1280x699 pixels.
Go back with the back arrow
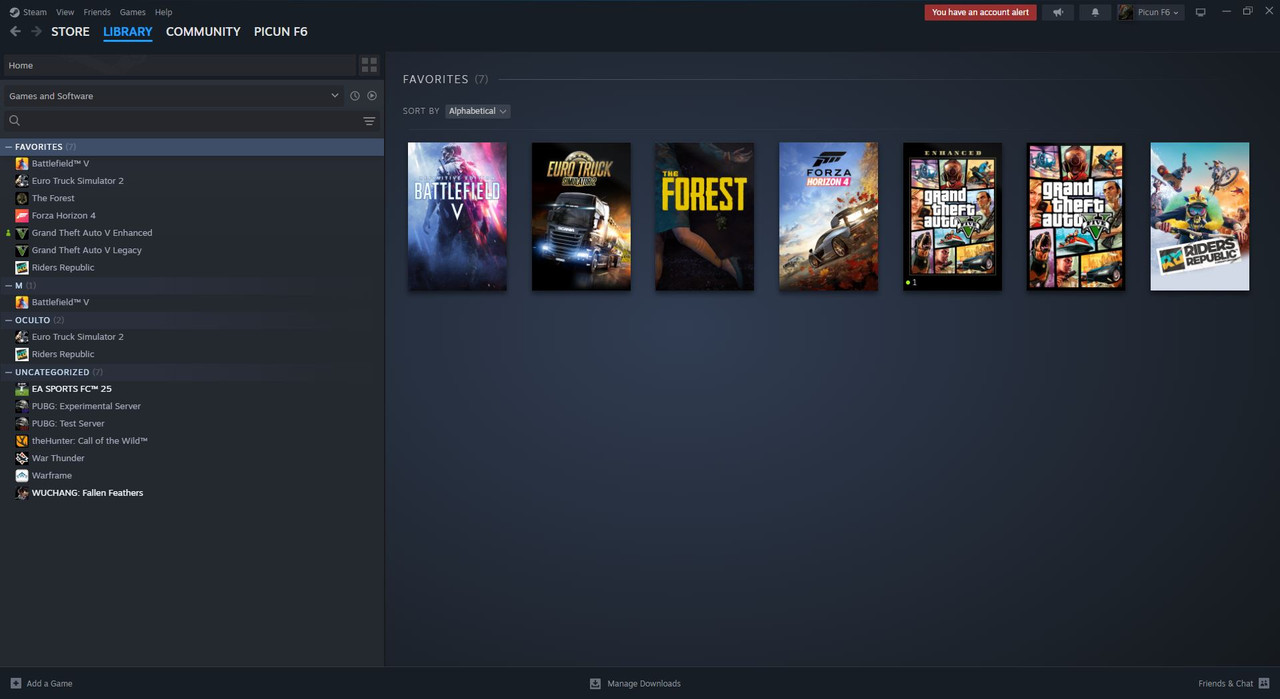(x=15, y=32)
